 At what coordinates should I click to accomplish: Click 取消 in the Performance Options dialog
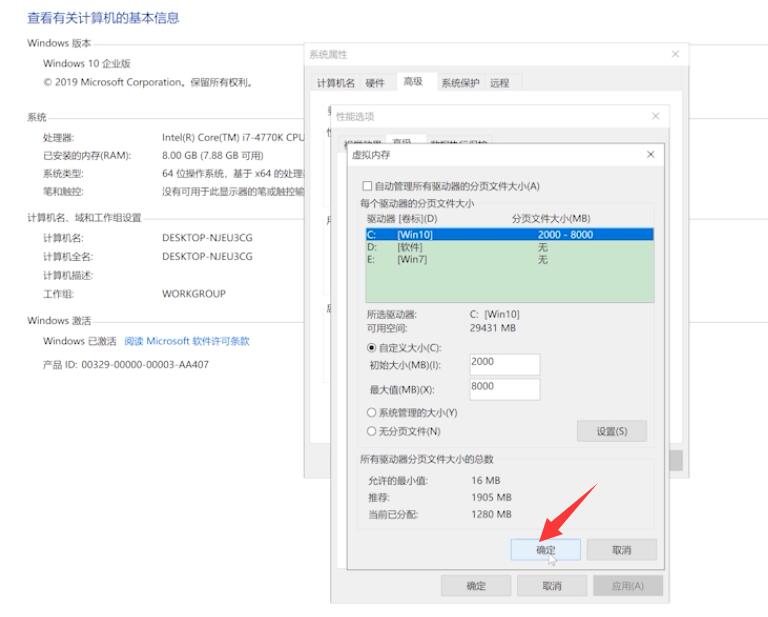tap(552, 586)
